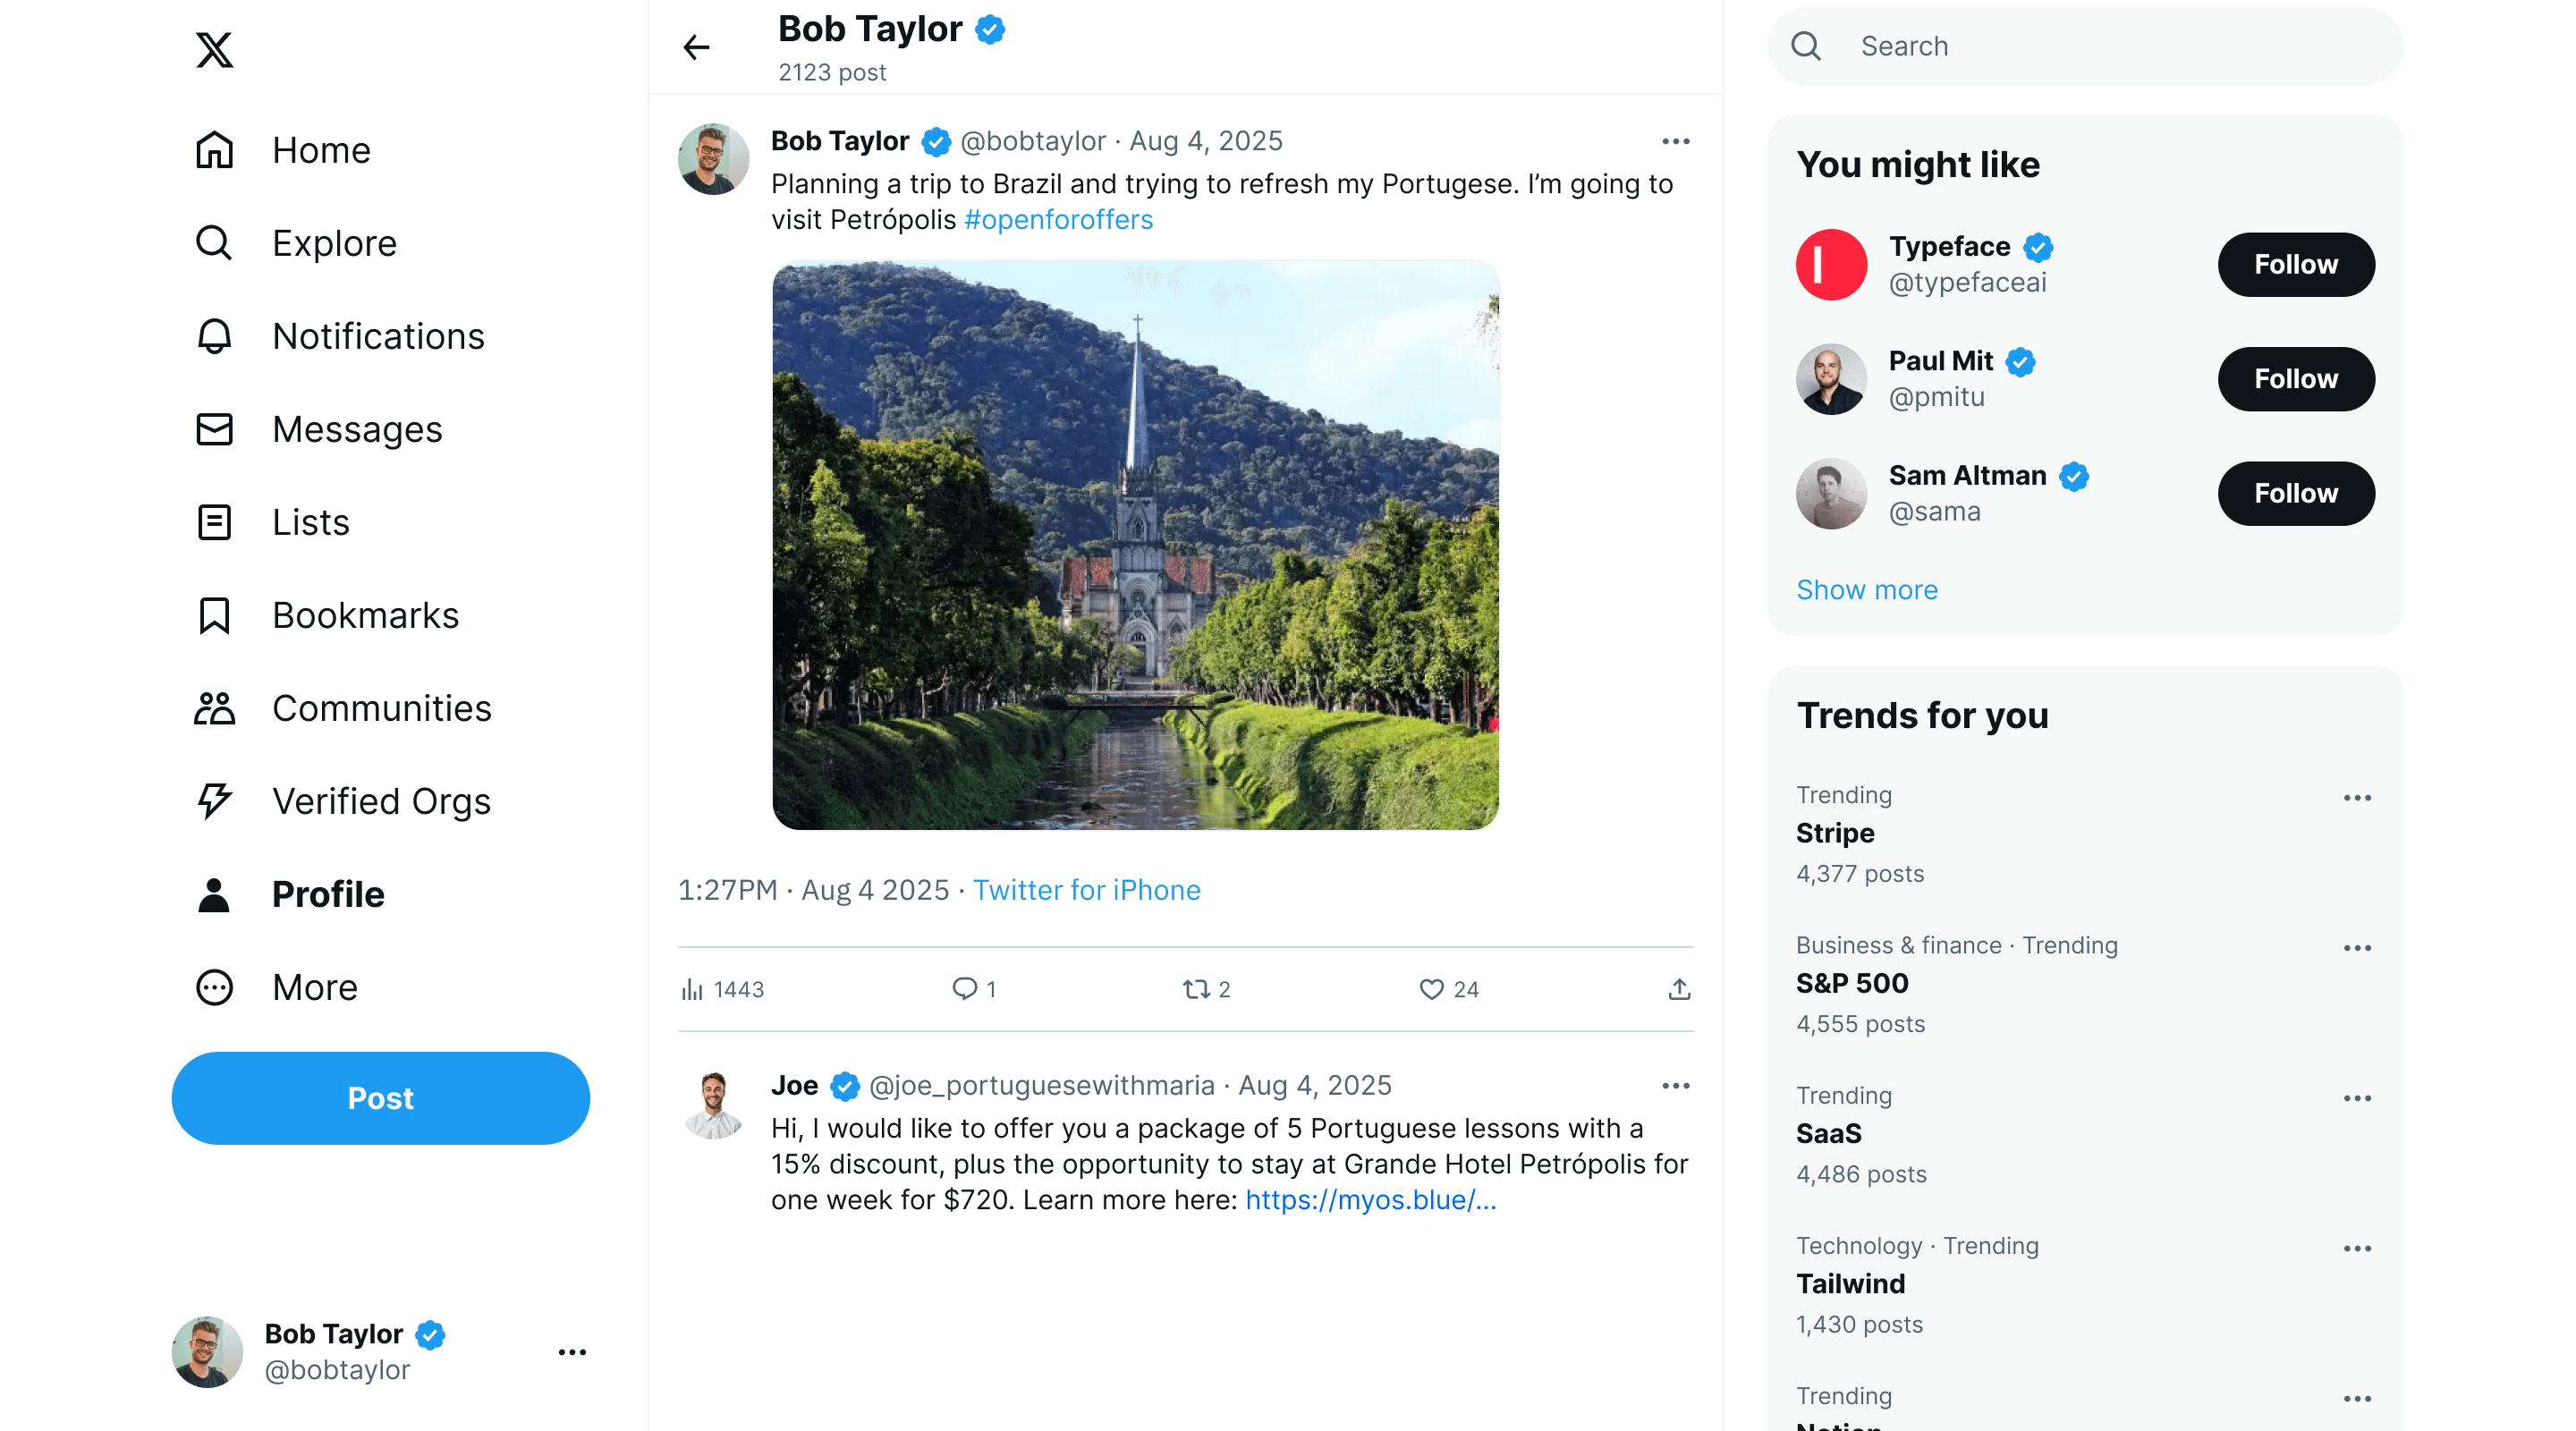Follow Sam Altman

(x=2295, y=493)
